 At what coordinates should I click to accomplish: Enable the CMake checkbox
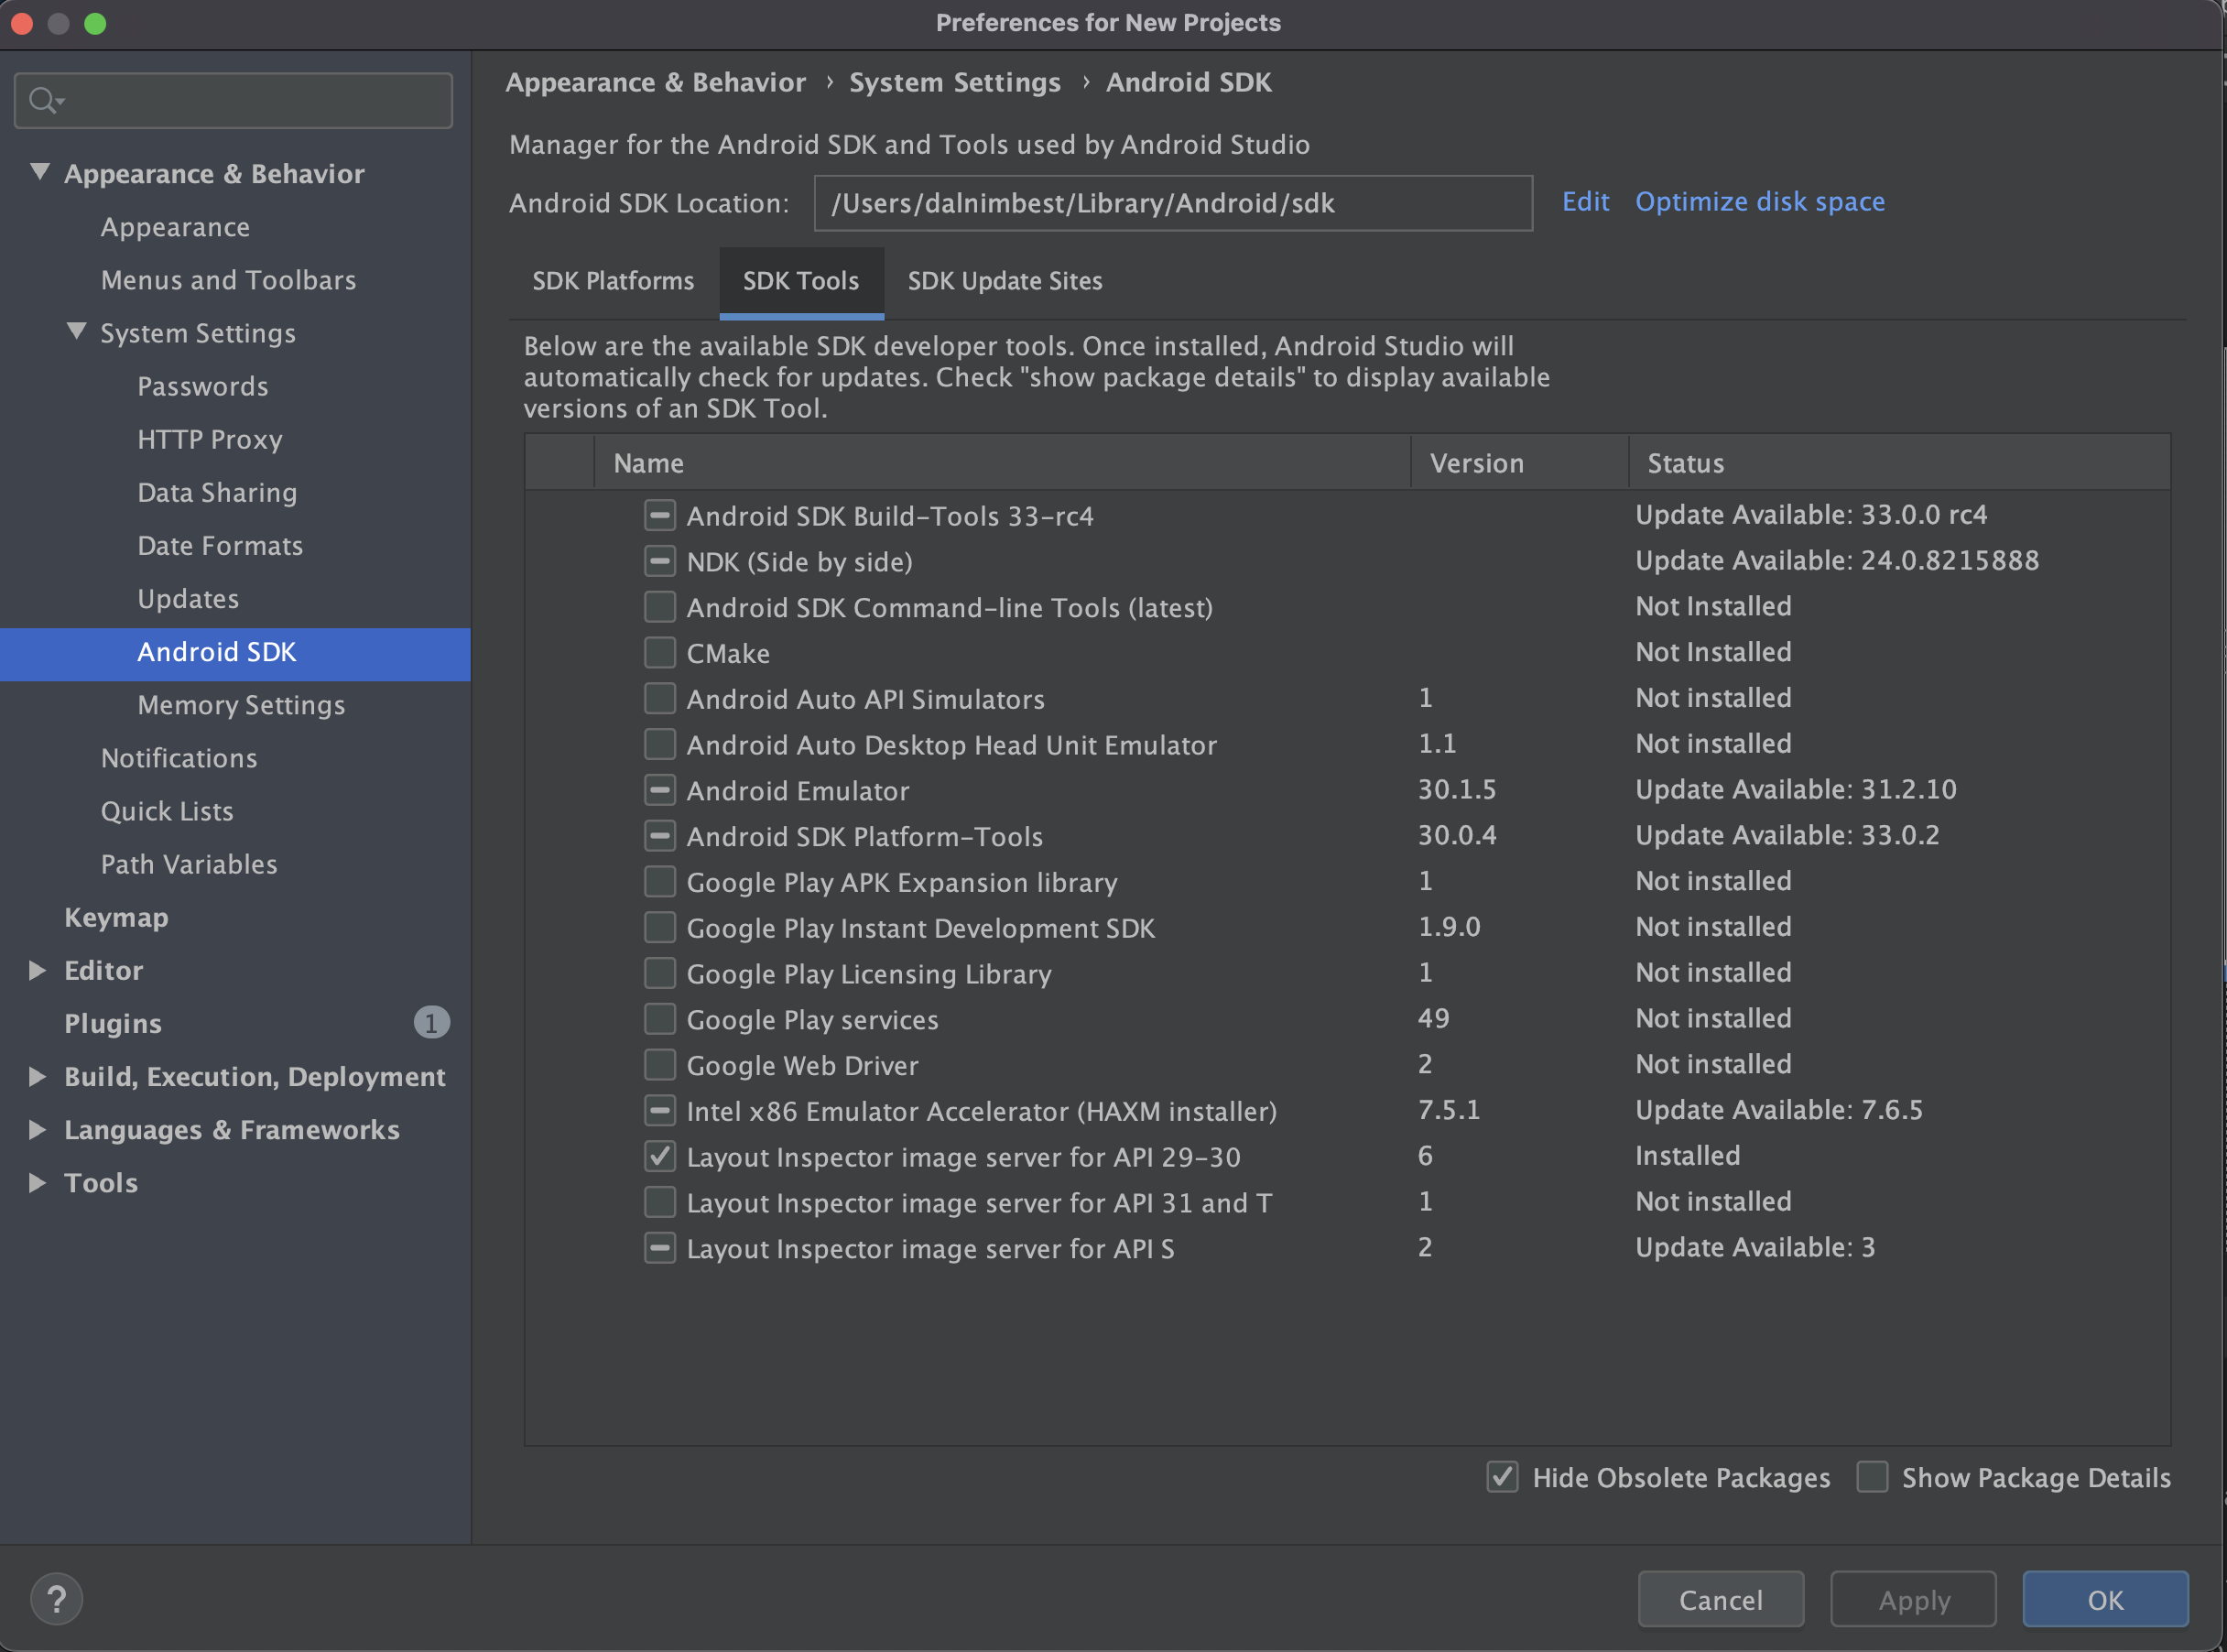click(660, 652)
